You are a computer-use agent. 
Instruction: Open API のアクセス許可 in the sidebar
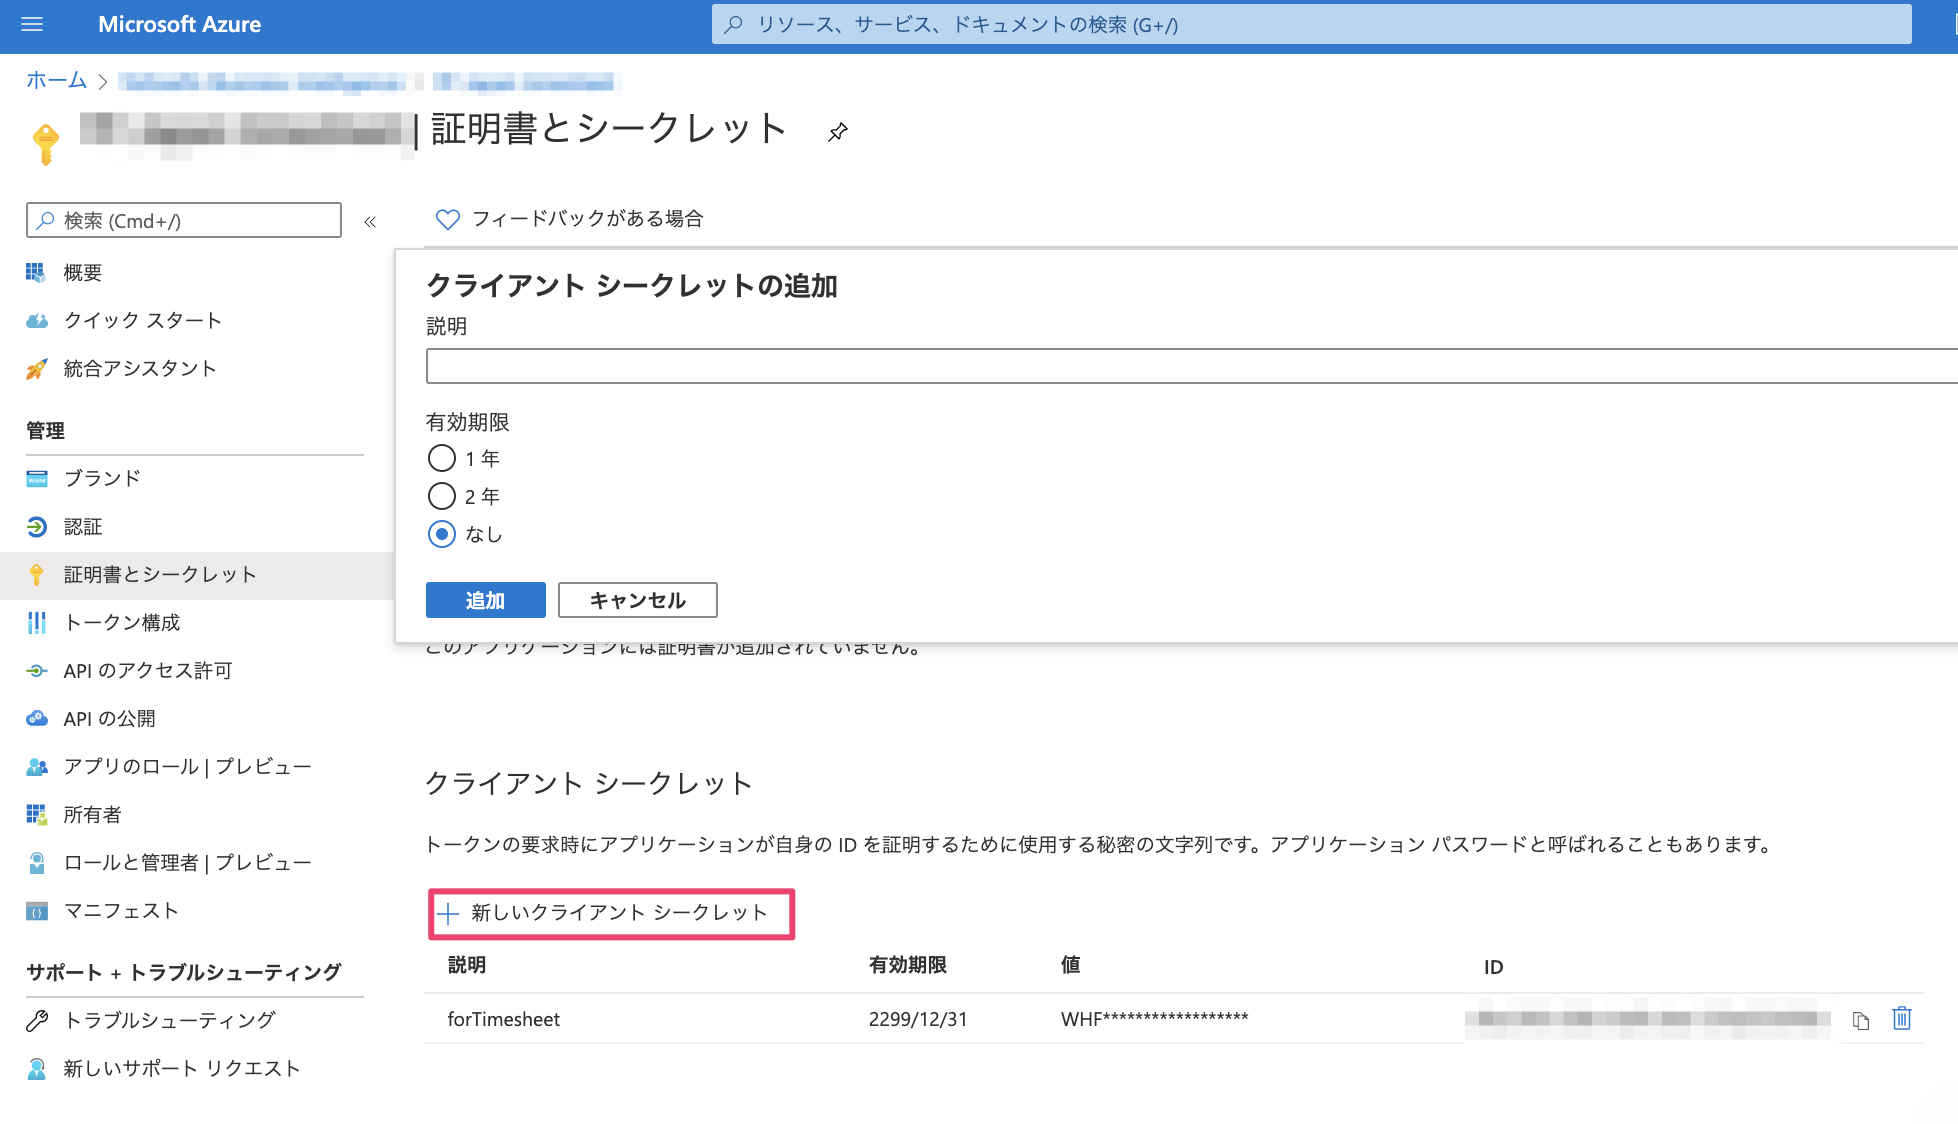[147, 670]
